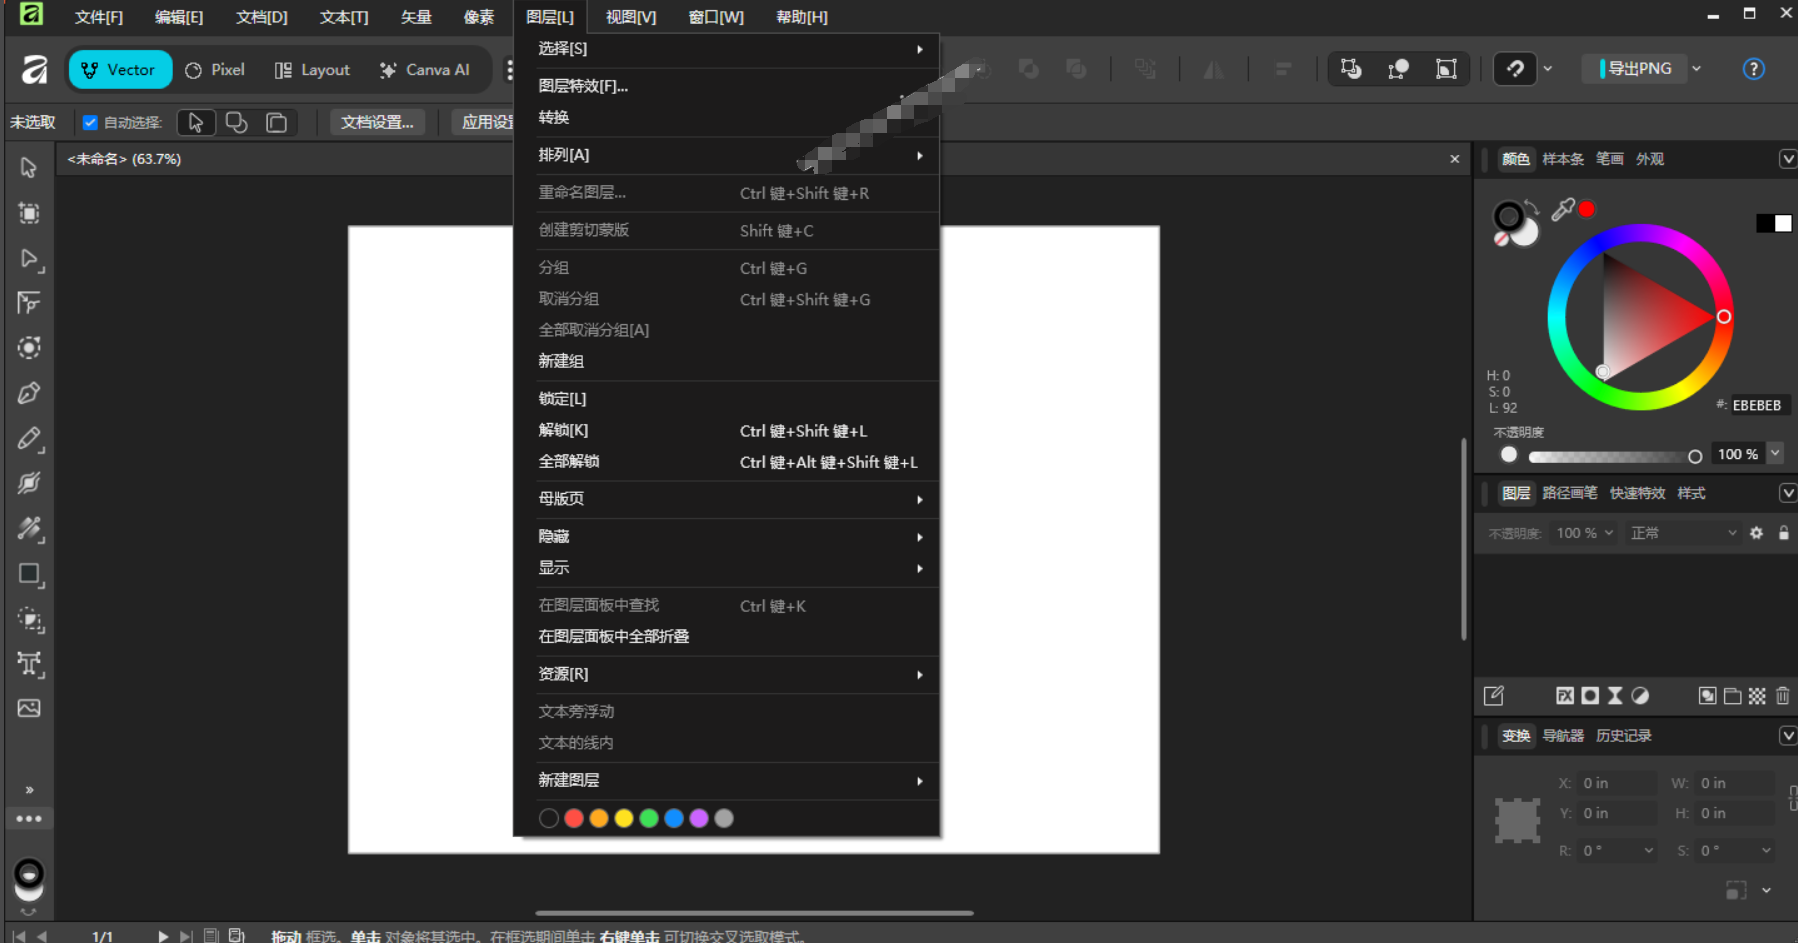The height and width of the screenshot is (943, 1798).
Task: Delete layer with trash icon
Action: (1782, 696)
